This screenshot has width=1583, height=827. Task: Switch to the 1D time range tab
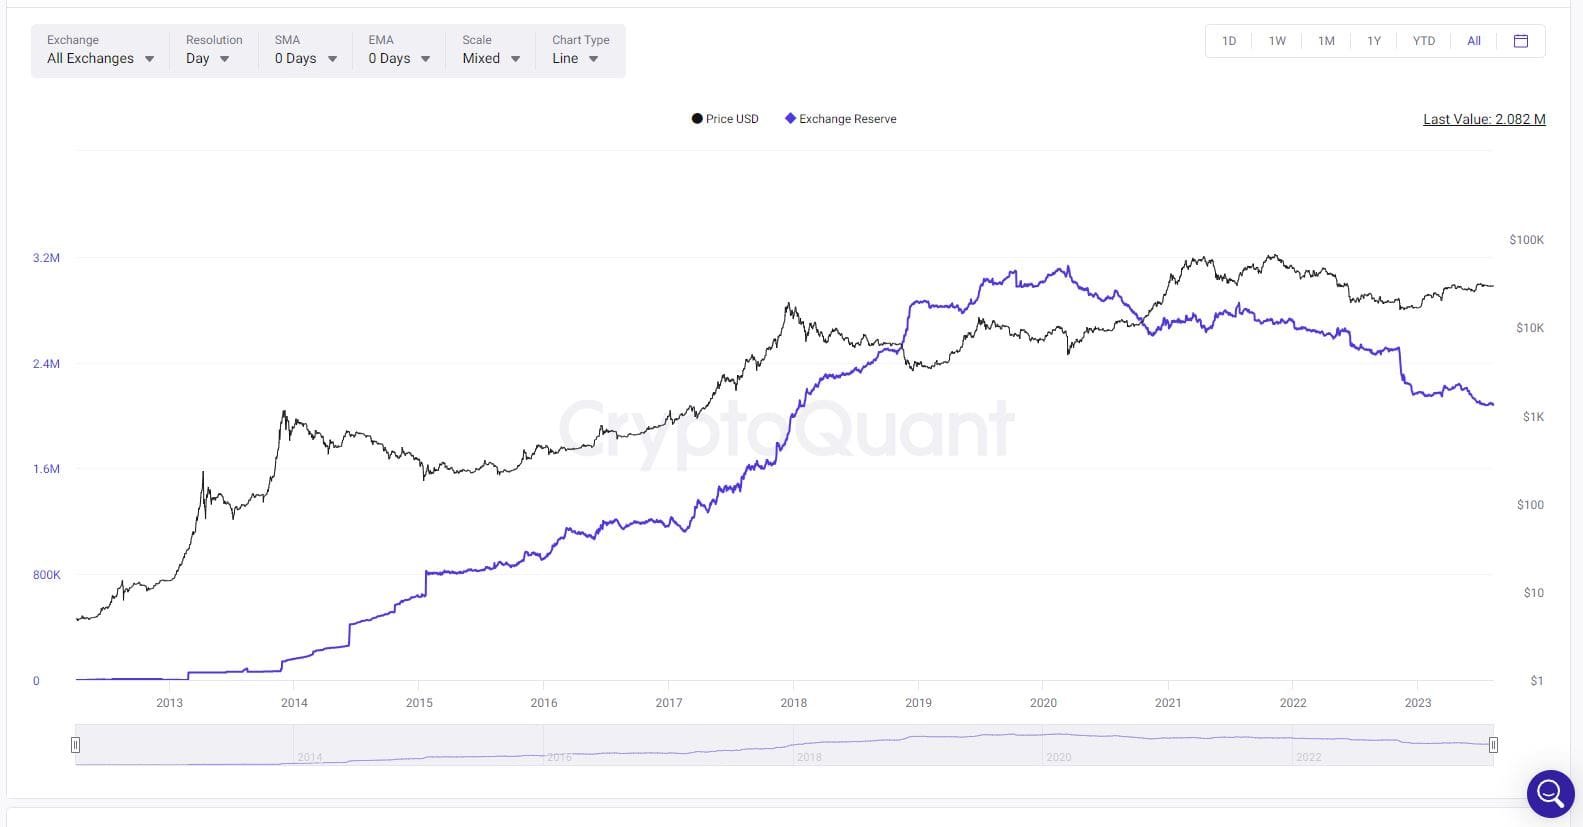tap(1228, 41)
